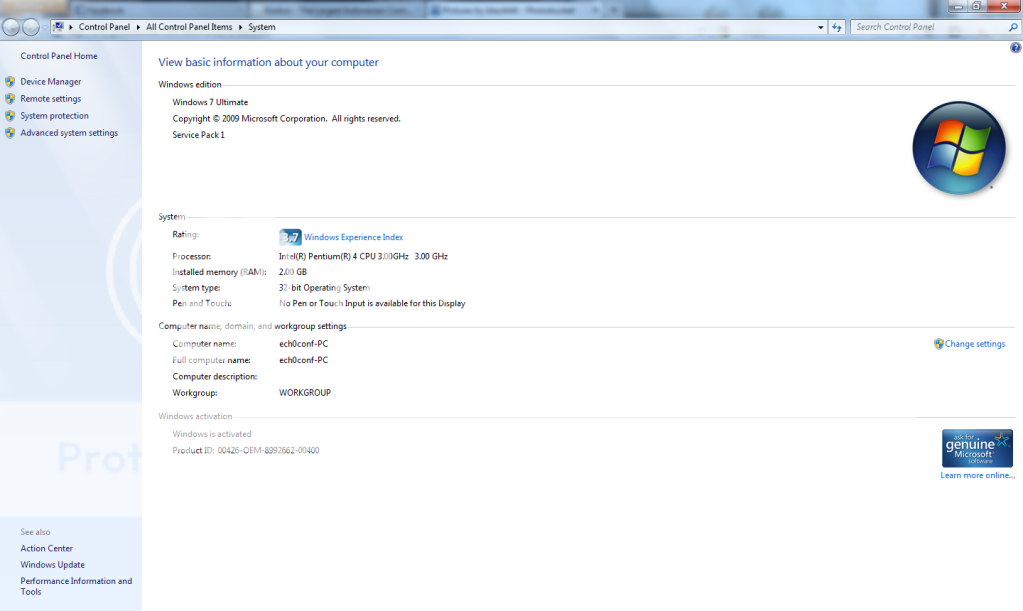Click the magnifier search icon
The width and height of the screenshot is (1023, 611).
pos(1013,27)
